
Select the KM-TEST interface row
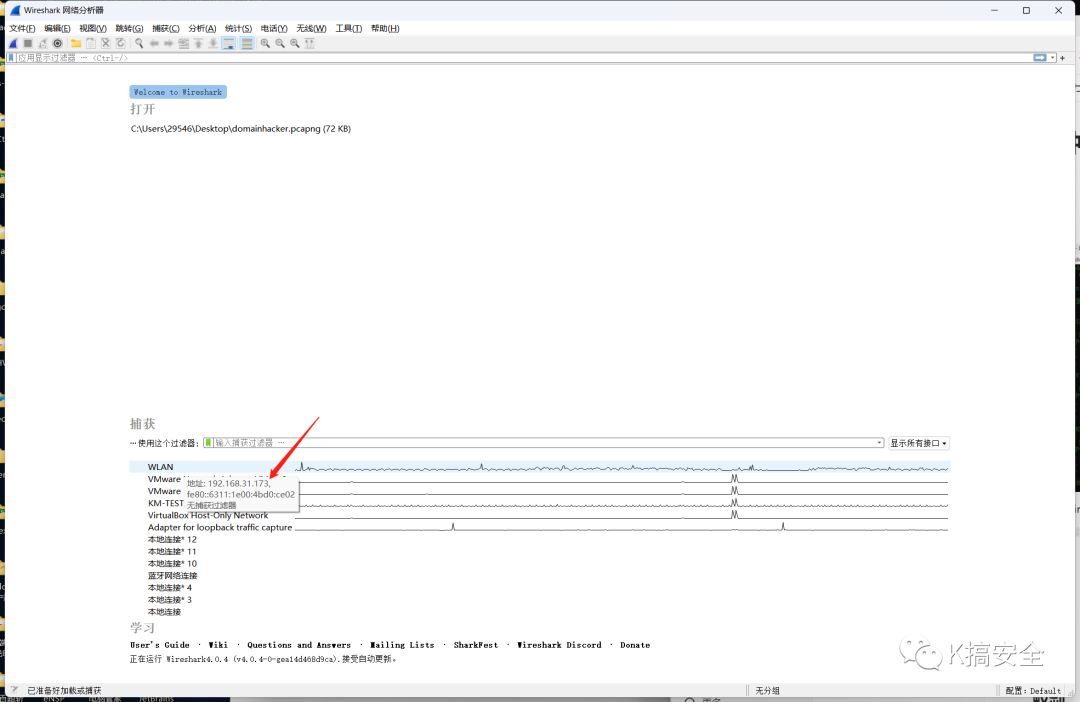(539, 504)
